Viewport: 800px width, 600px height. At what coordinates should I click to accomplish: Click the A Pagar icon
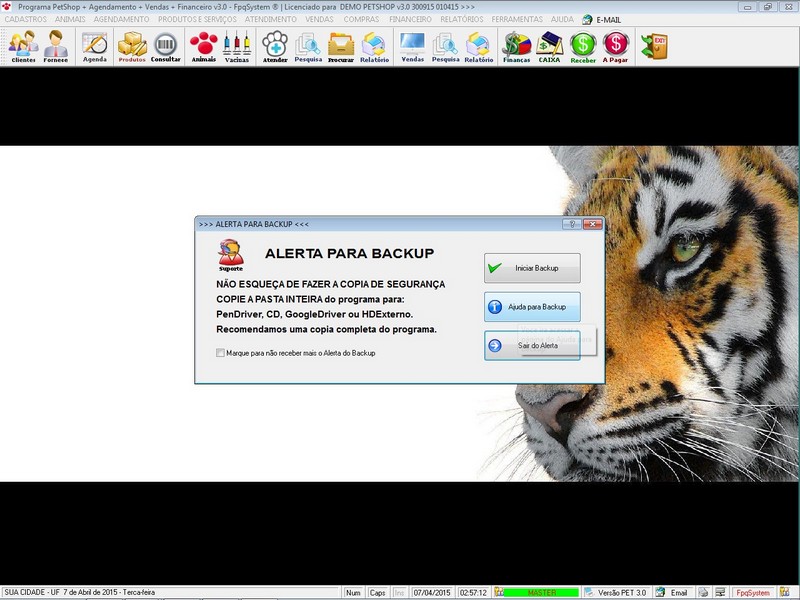click(616, 46)
